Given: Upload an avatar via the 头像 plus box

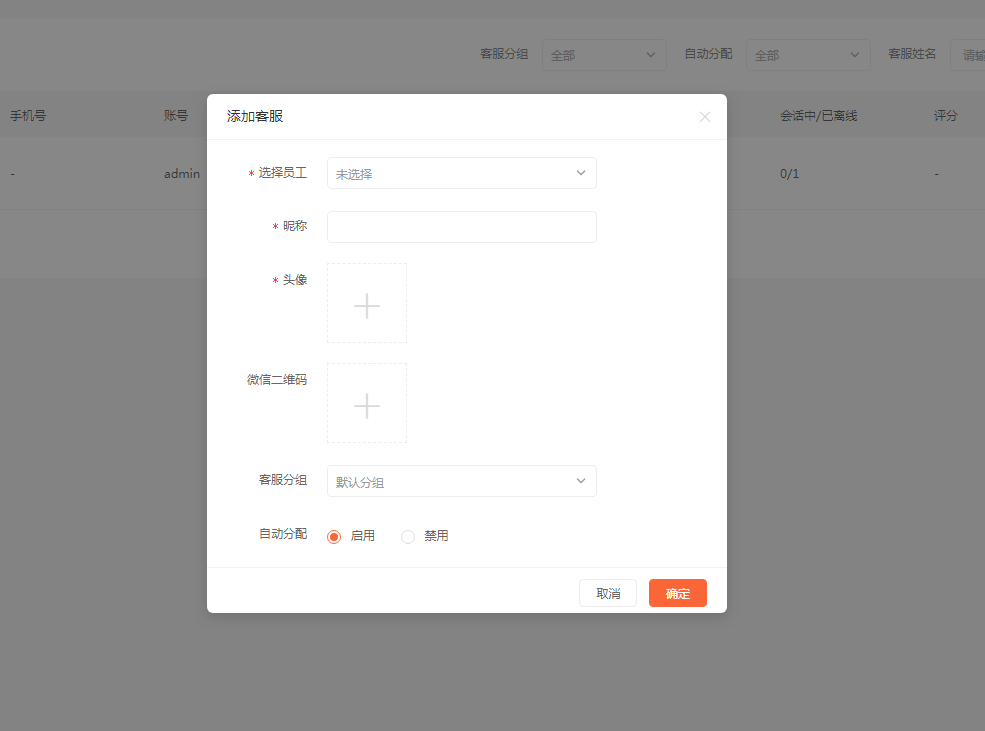Looking at the screenshot, I should click(367, 303).
